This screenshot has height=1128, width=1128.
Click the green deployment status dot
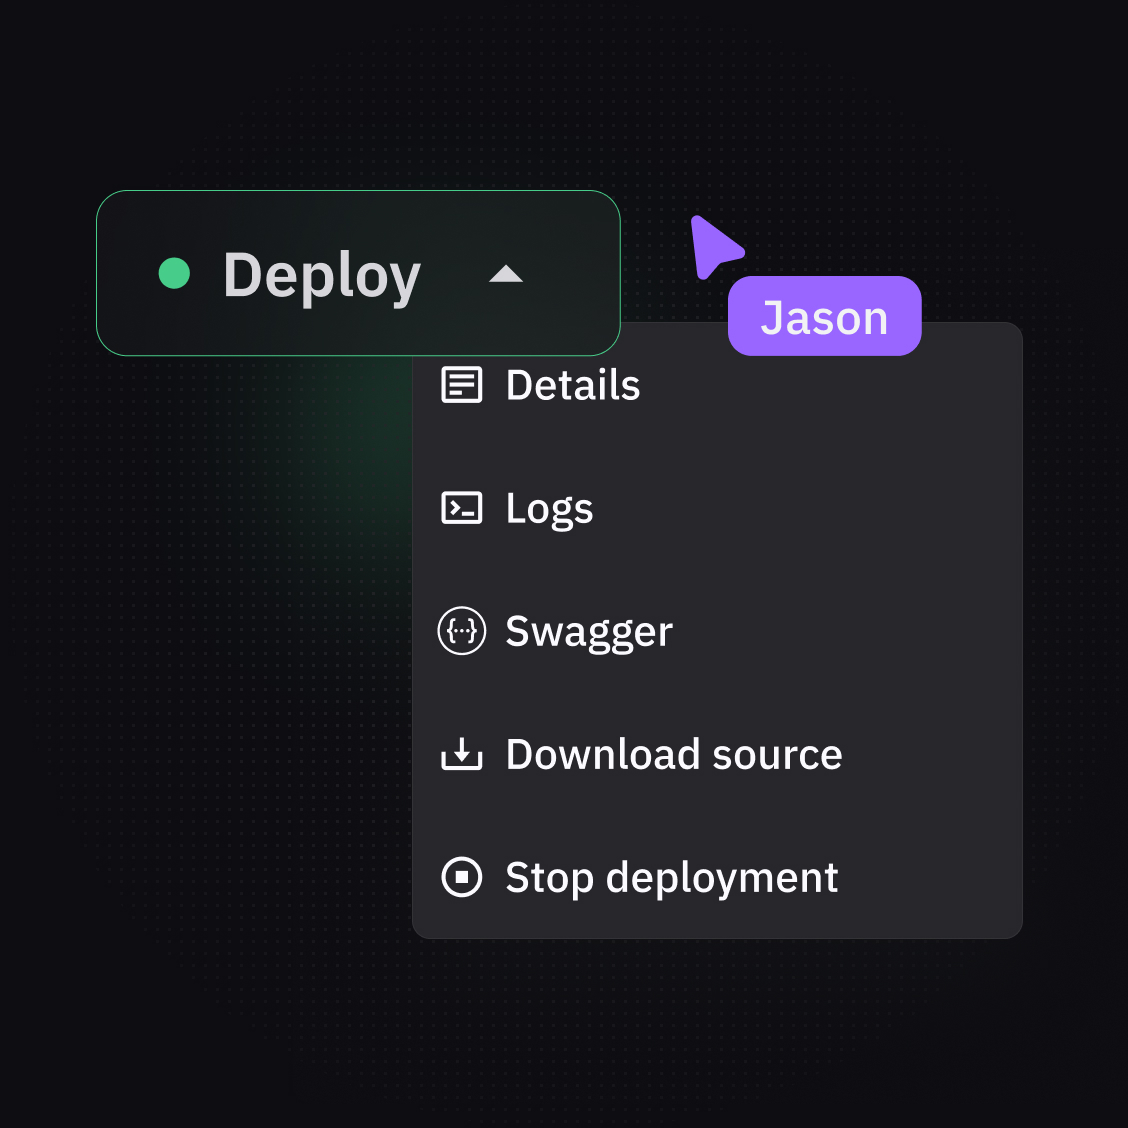[x=175, y=273]
